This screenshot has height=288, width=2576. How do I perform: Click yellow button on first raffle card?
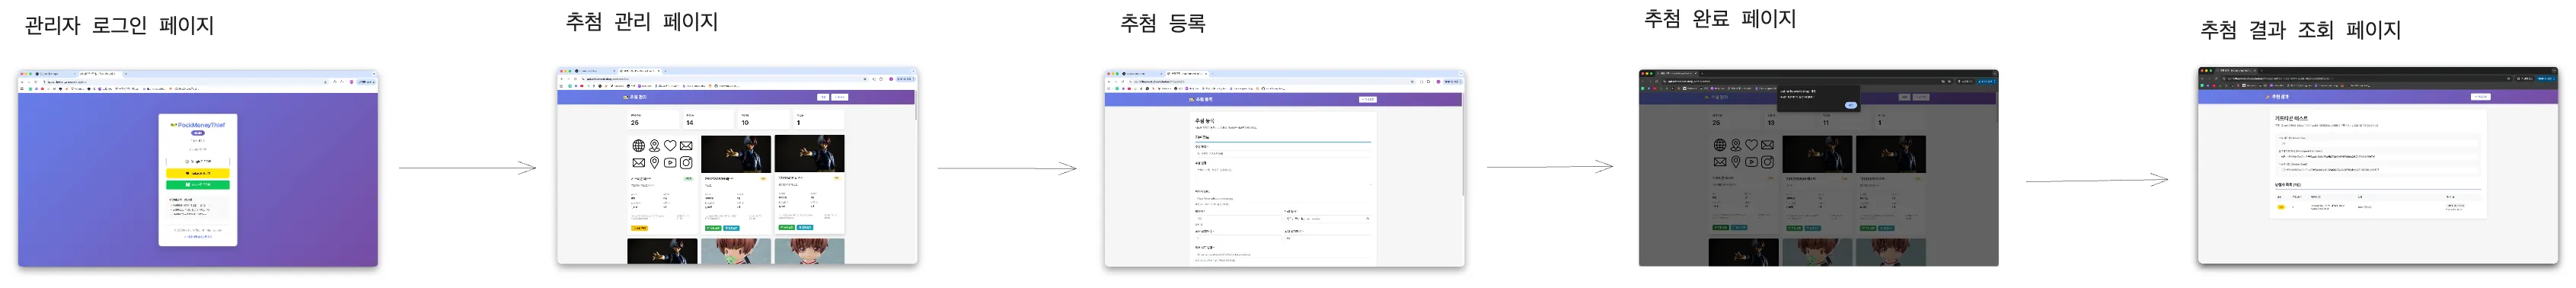[639, 228]
